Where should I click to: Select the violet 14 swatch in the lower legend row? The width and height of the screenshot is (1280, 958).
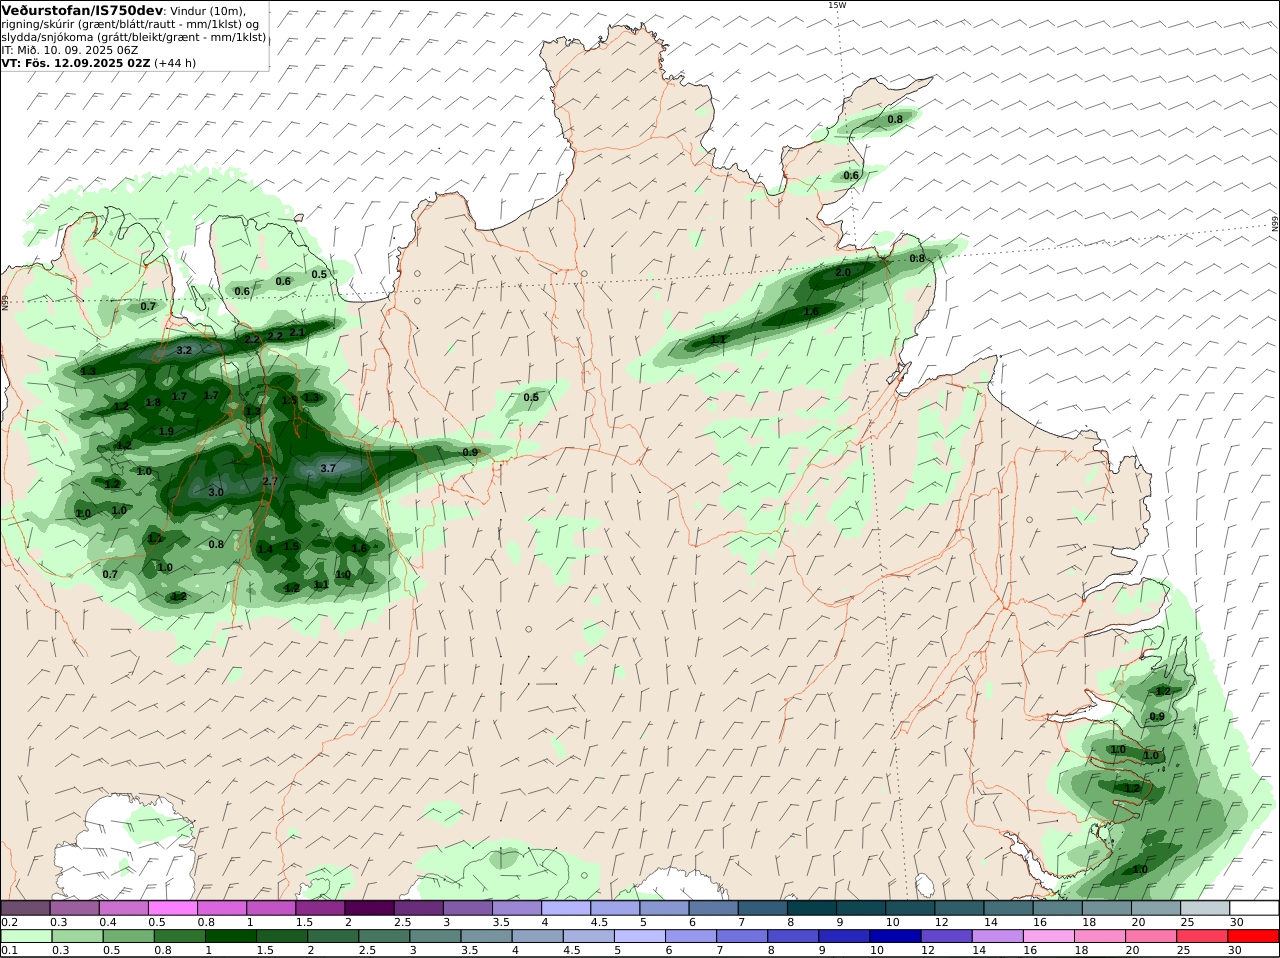tap(999, 936)
